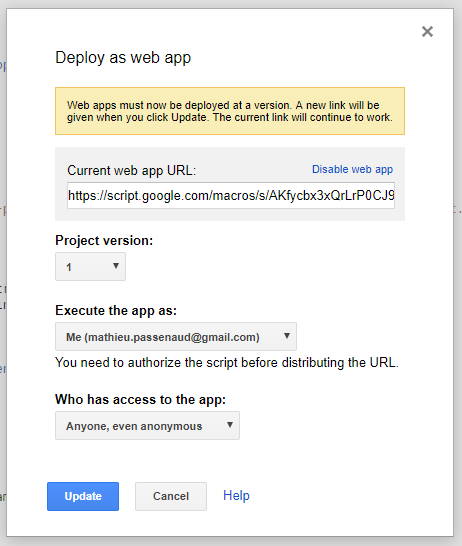The width and height of the screenshot is (462, 546).
Task: Cancel the web app deployment
Action: tap(171, 496)
